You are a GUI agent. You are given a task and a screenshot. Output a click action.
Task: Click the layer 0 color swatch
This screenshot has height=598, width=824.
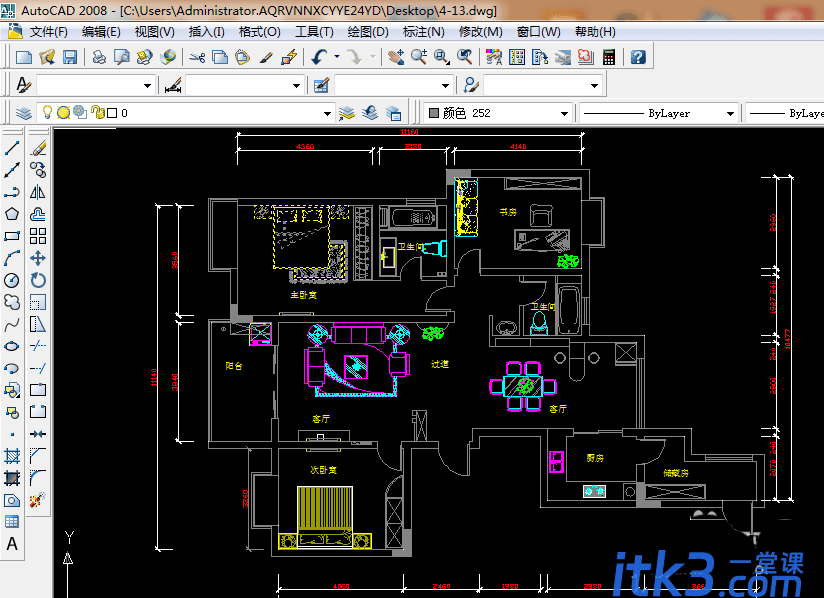click(112, 113)
